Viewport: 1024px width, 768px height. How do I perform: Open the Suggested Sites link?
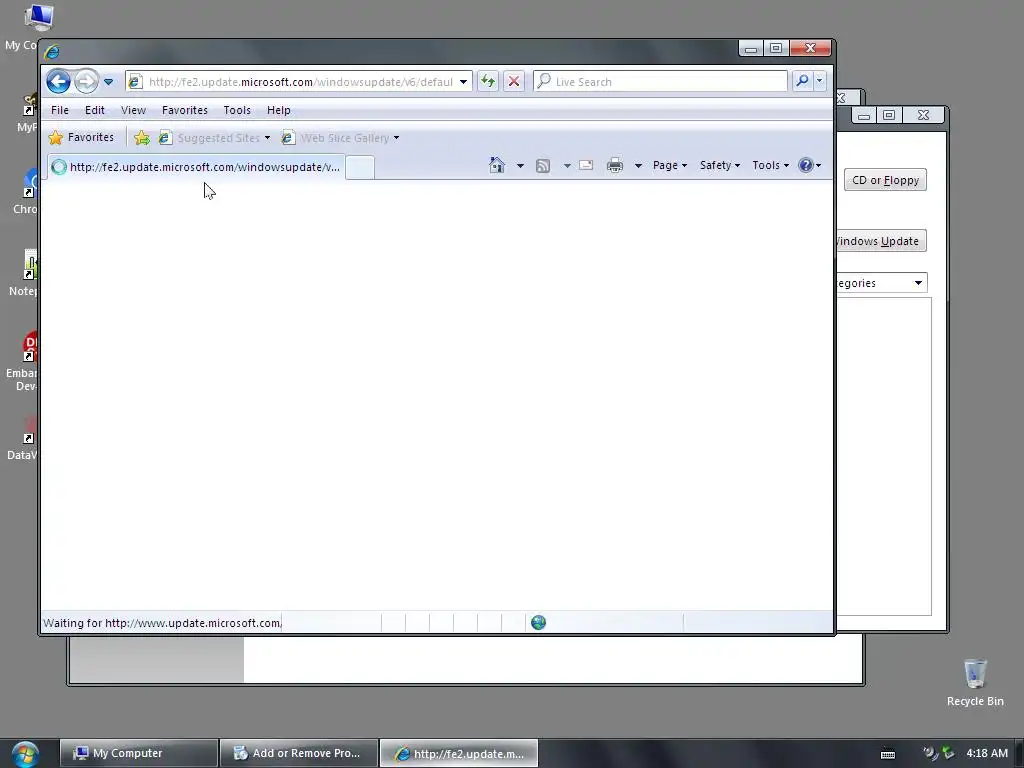(214, 138)
